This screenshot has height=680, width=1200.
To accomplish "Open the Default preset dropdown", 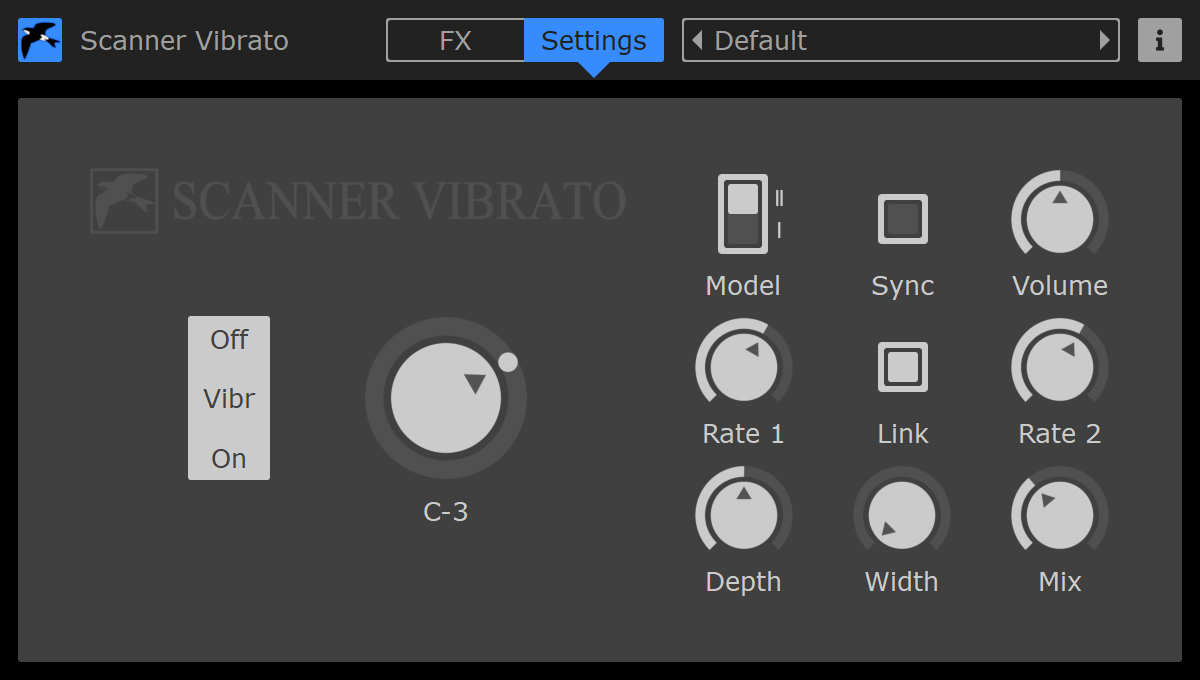I will (901, 40).
